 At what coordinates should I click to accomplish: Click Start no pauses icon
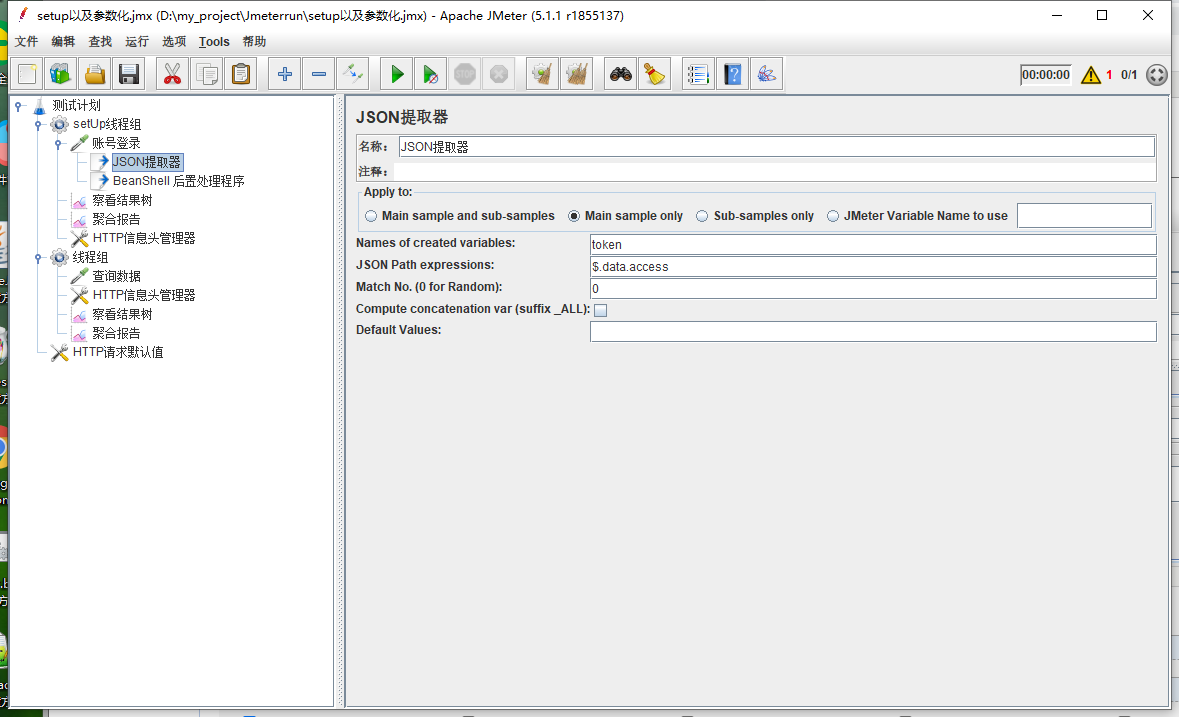pos(430,74)
